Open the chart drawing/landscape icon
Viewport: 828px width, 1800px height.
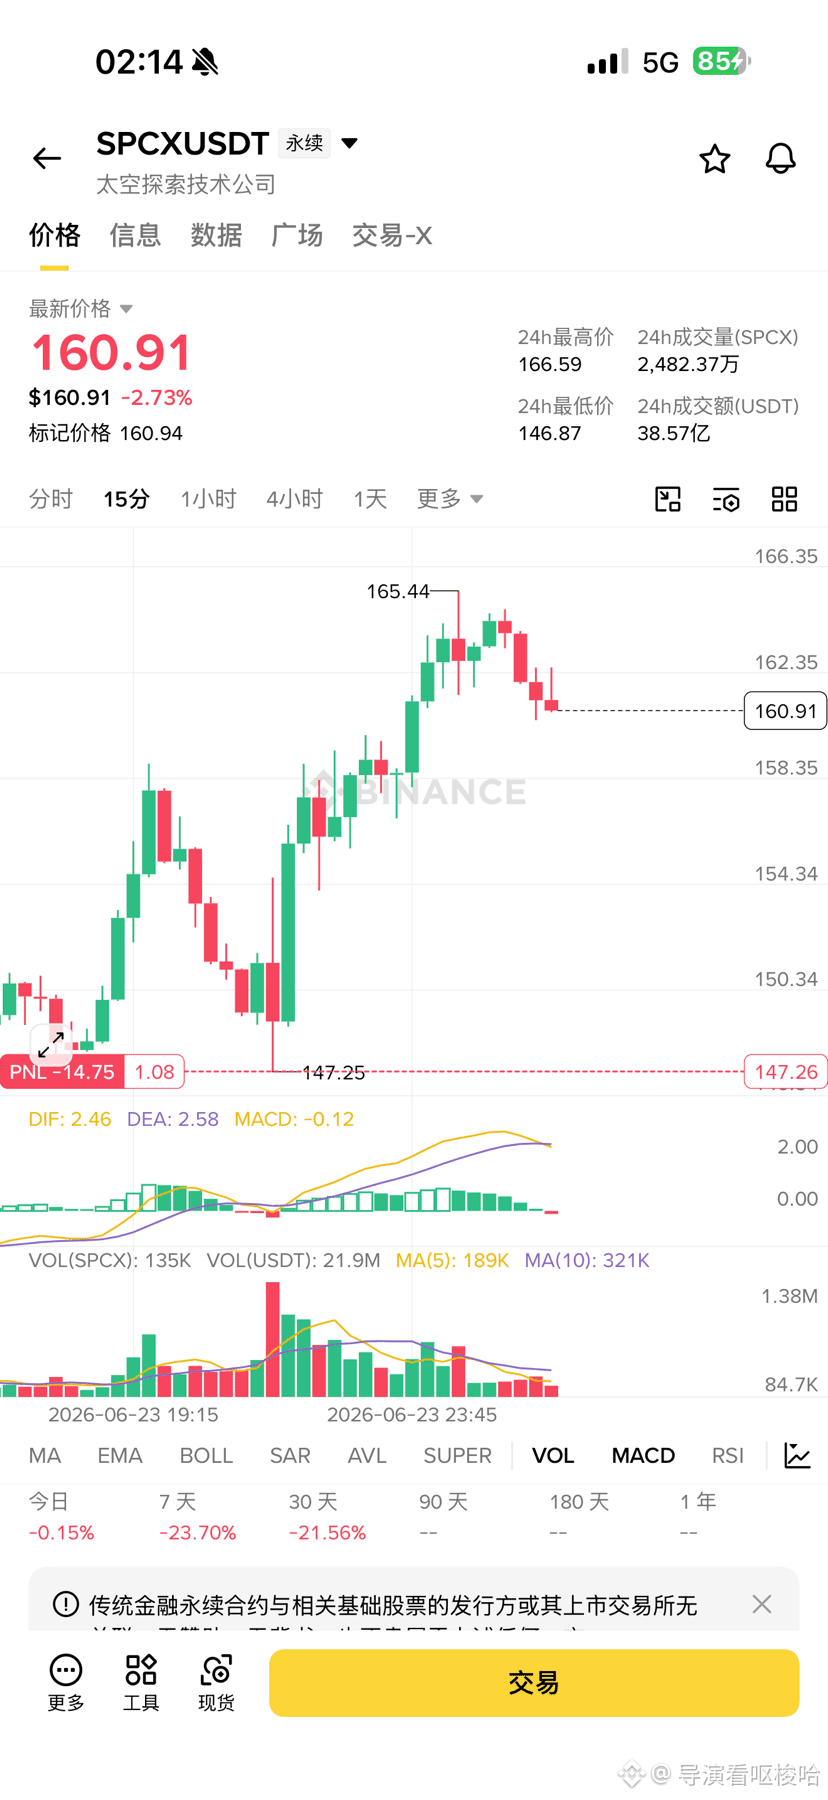668,499
